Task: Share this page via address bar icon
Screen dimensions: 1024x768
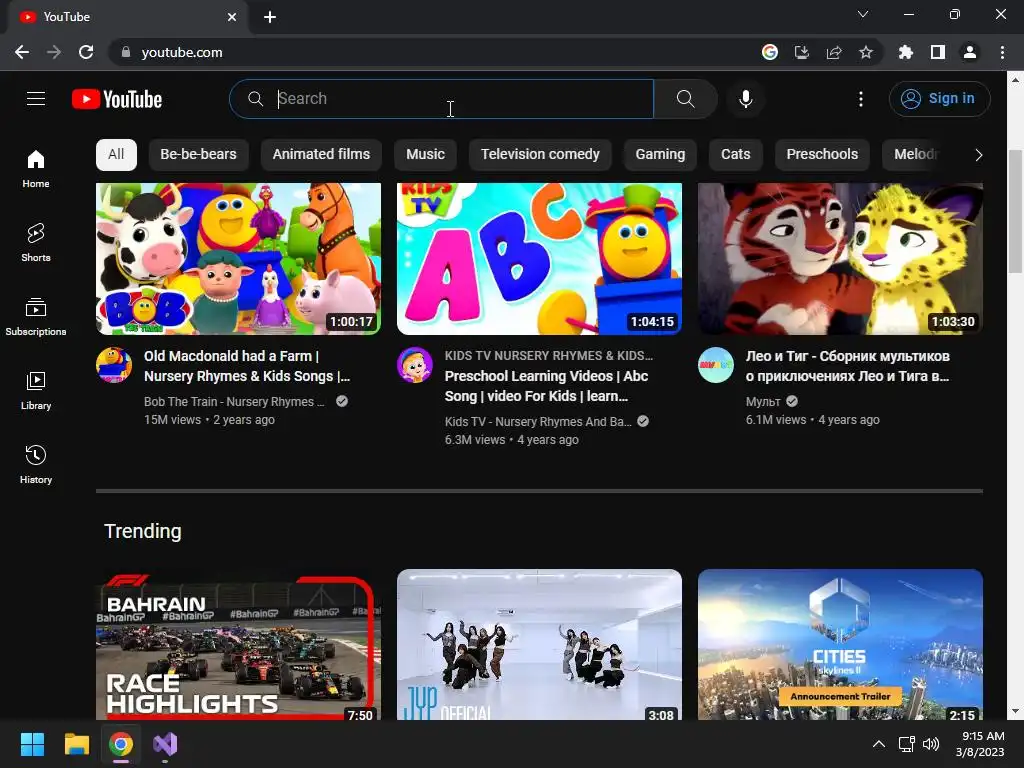Action: click(x=834, y=52)
